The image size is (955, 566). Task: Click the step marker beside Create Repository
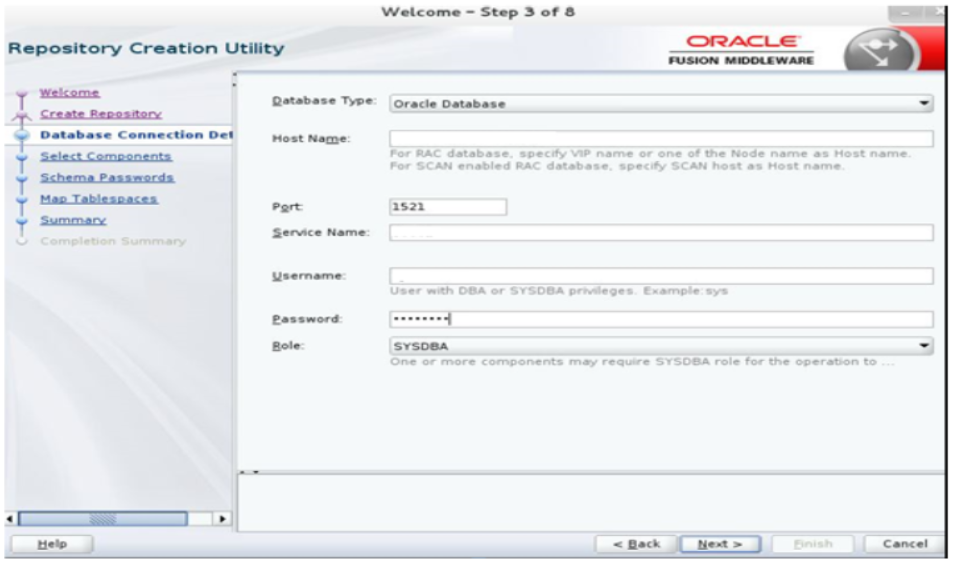[22, 116]
